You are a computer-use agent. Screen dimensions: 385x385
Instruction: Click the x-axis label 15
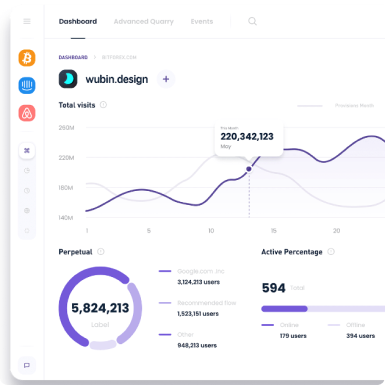pyautogui.click(x=273, y=231)
